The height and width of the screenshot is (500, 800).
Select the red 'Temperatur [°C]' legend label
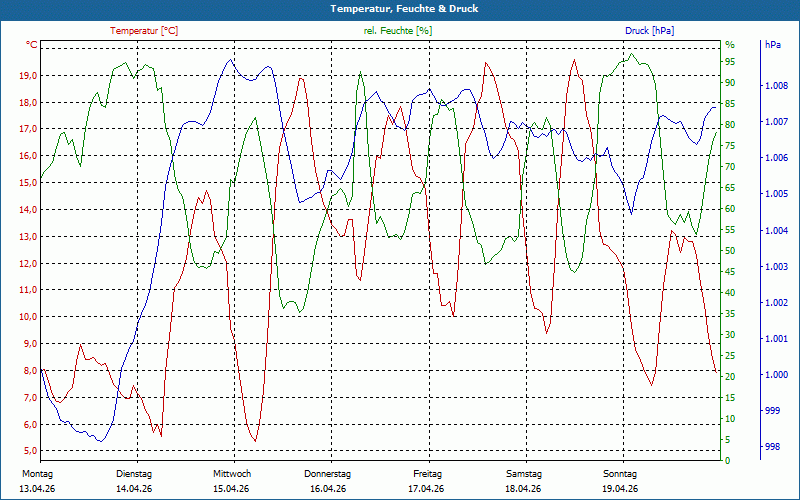(144, 31)
